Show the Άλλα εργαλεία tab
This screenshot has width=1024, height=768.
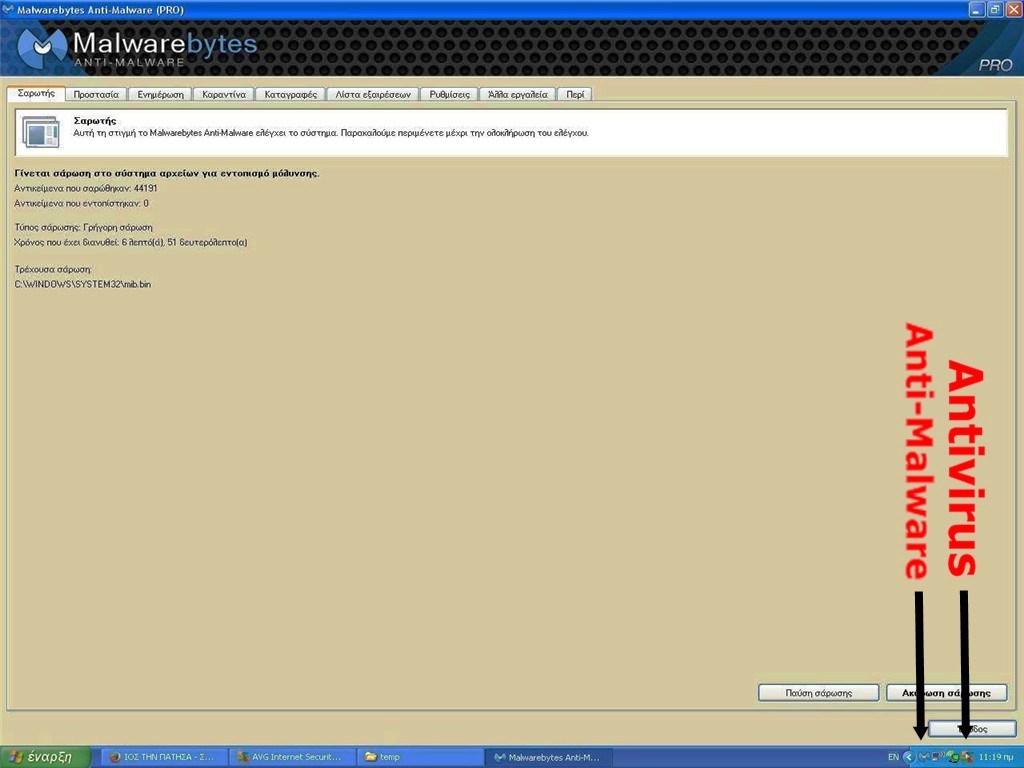(517, 94)
